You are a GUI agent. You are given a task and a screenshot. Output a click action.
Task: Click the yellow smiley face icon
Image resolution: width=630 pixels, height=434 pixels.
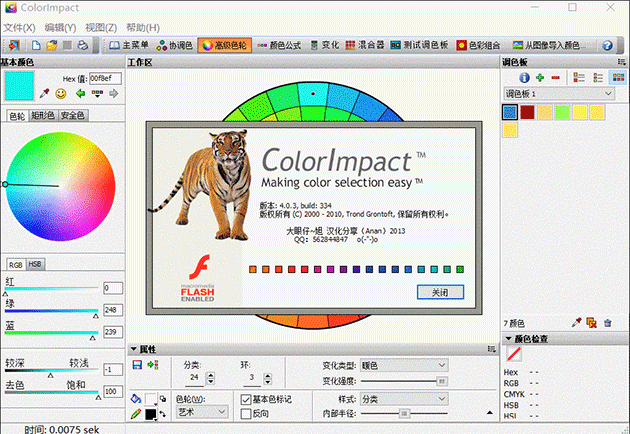pyautogui.click(x=61, y=94)
